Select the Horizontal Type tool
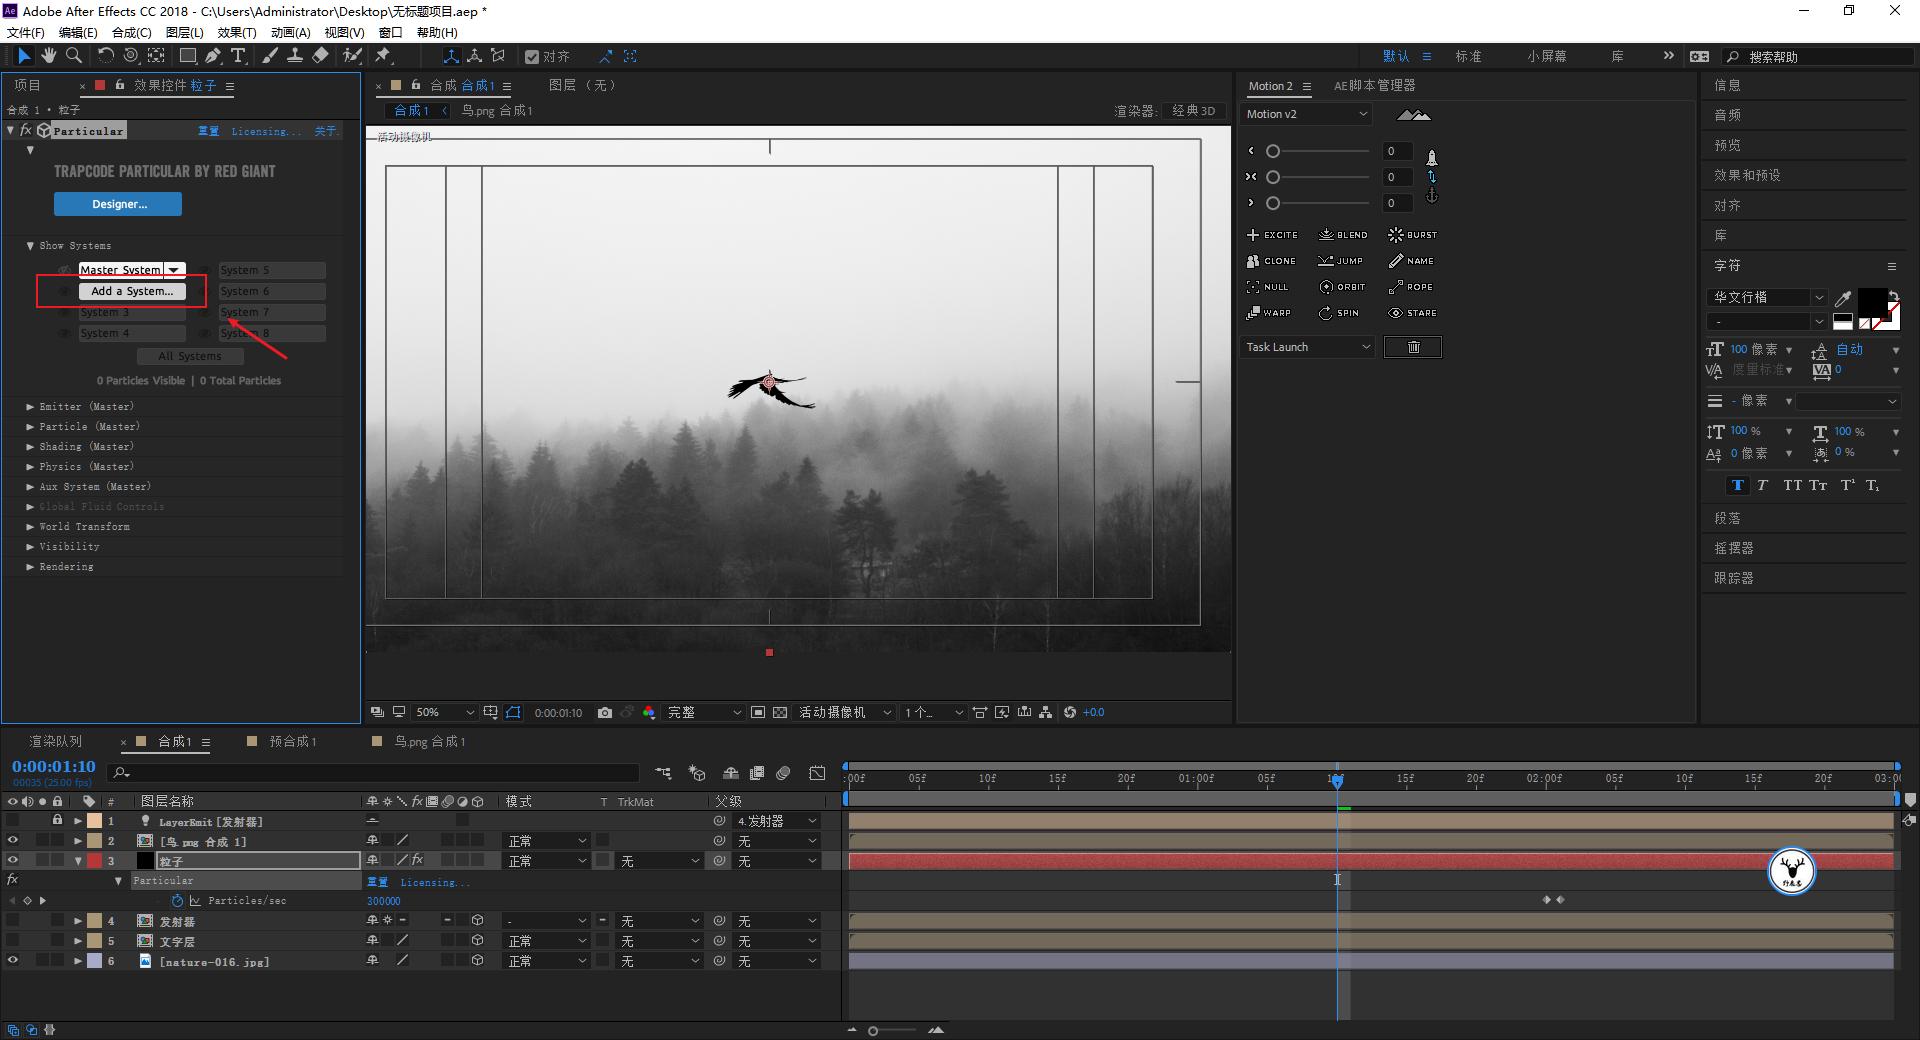Viewport: 1920px width, 1040px height. [x=238, y=56]
